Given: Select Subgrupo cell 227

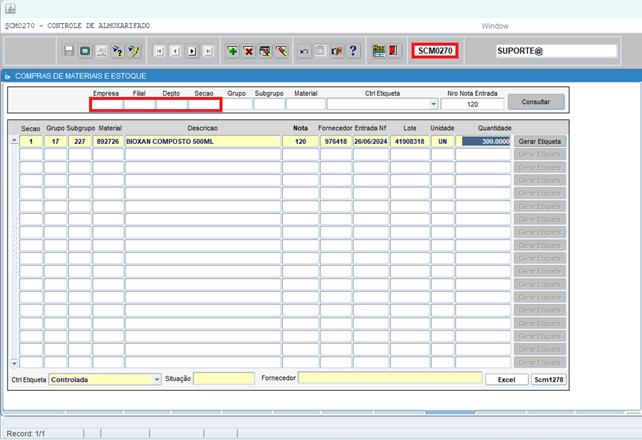Looking at the screenshot, I should click(x=80, y=141).
